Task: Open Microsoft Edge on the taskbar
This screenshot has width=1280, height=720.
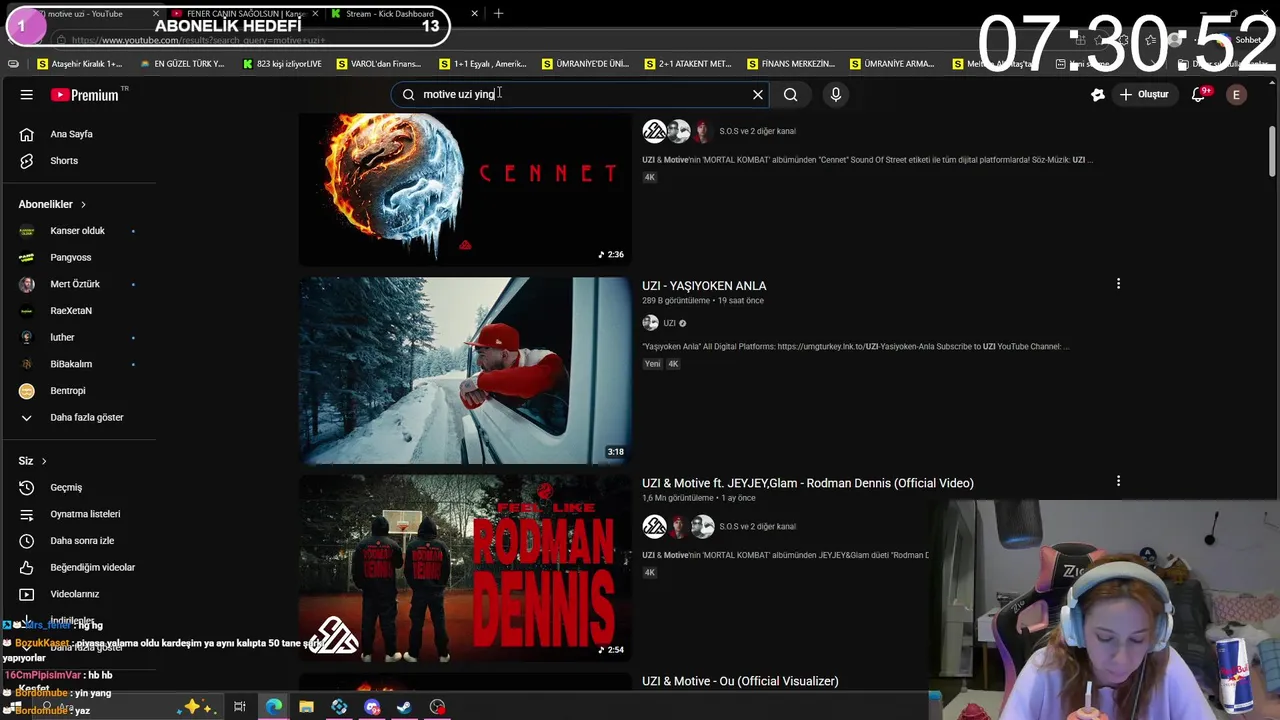Action: (273, 707)
